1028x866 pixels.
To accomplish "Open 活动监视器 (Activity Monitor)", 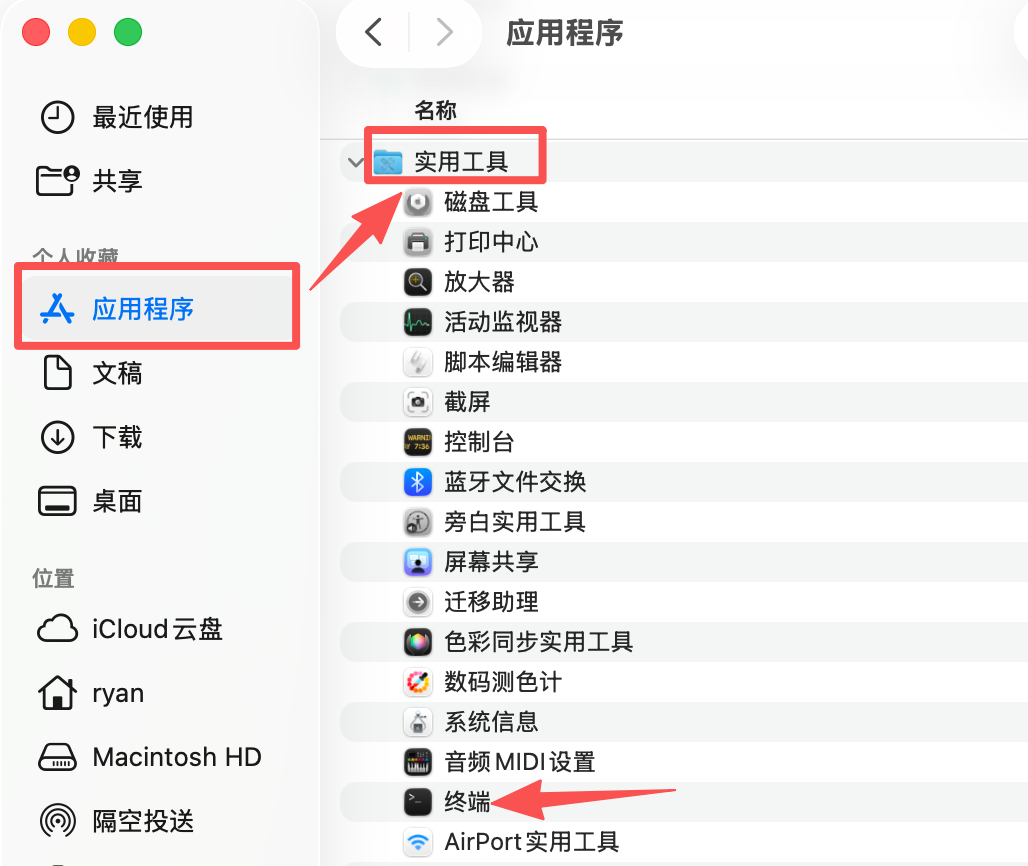I will [500, 322].
